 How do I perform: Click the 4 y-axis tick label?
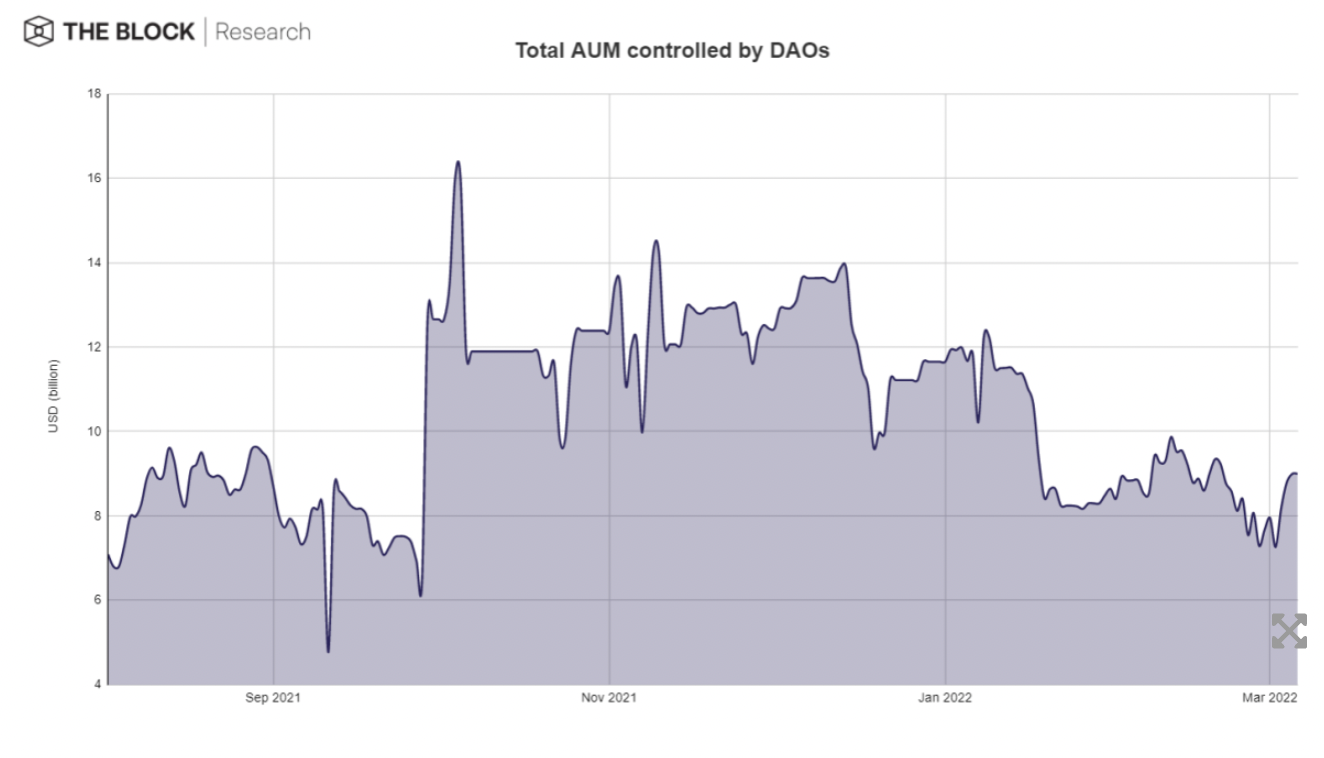click(96, 684)
